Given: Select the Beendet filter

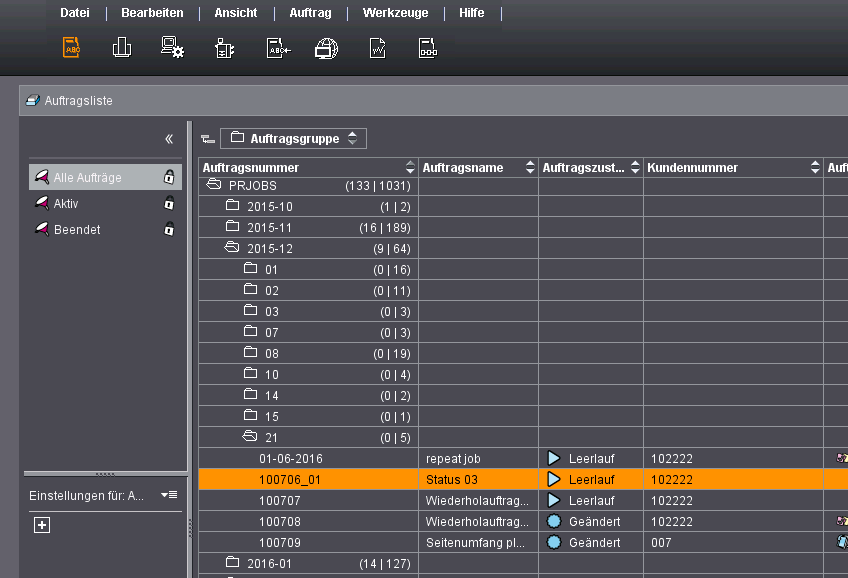Looking at the screenshot, I should coord(105,229).
